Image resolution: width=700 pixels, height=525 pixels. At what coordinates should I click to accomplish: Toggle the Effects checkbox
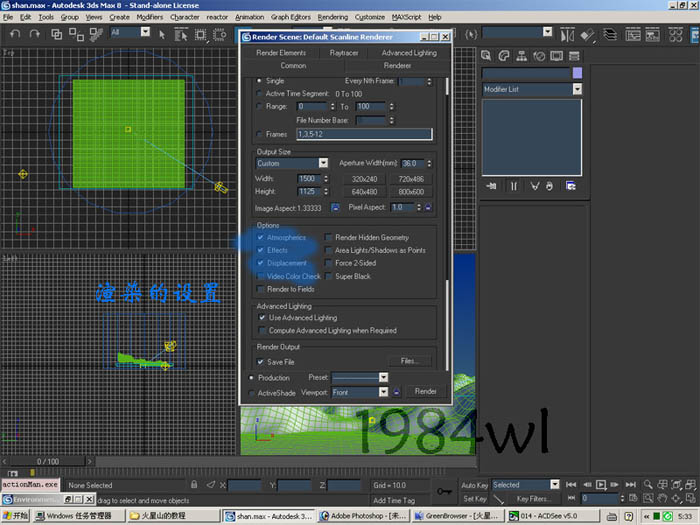click(x=260, y=250)
